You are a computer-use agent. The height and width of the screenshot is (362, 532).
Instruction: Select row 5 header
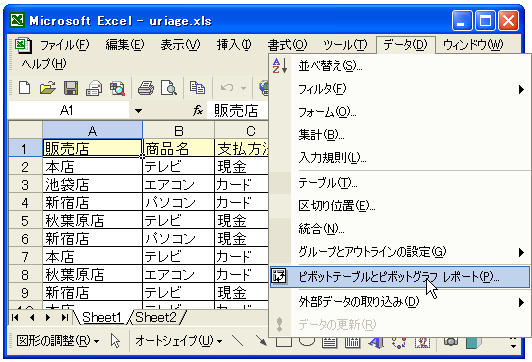pos(25,221)
